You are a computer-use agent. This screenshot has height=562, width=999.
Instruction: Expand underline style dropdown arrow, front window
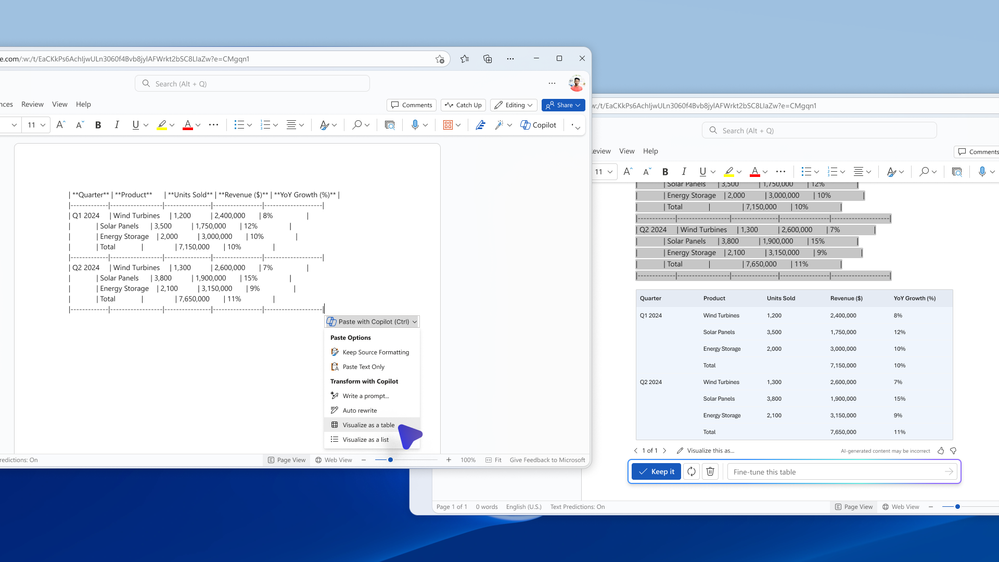point(146,126)
